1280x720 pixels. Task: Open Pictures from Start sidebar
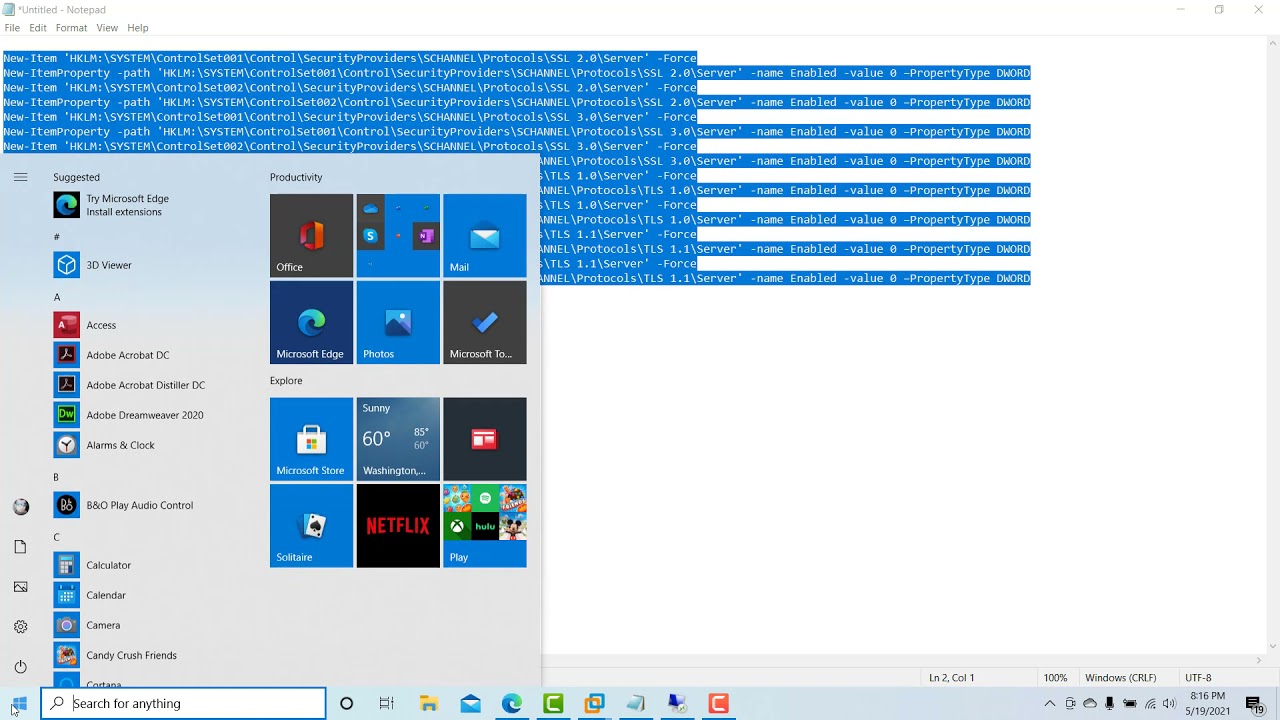click(x=20, y=587)
